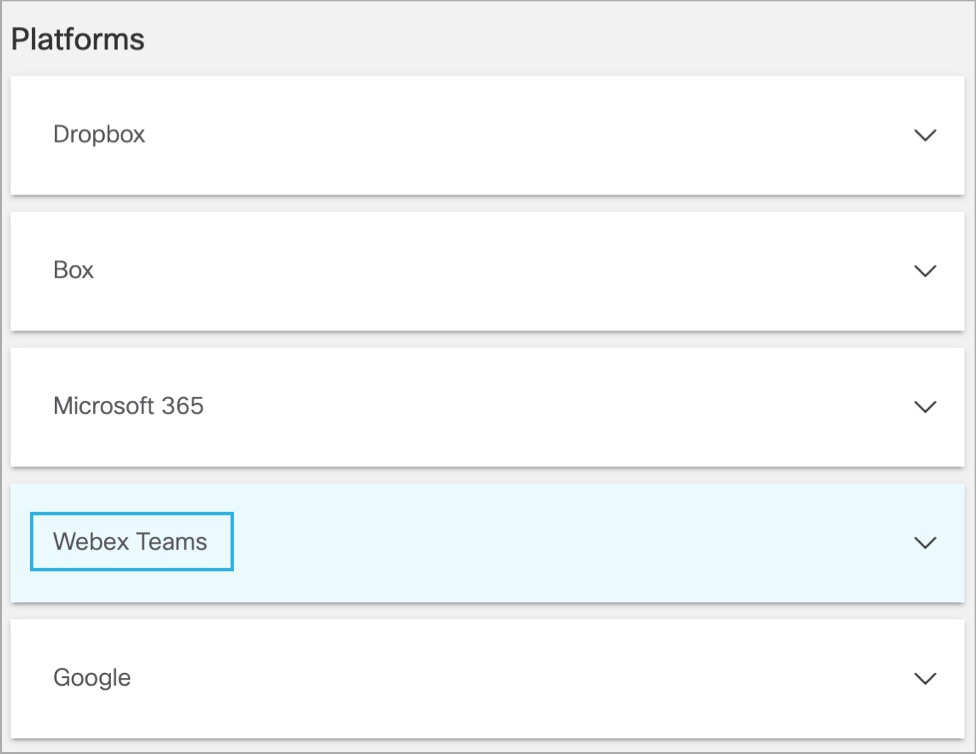Click the Dropbox platform label

pyautogui.click(x=99, y=134)
